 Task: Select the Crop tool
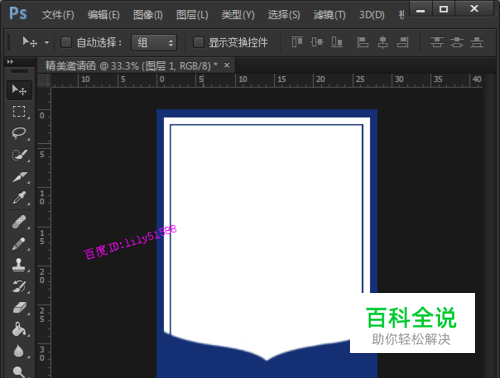pos(19,176)
